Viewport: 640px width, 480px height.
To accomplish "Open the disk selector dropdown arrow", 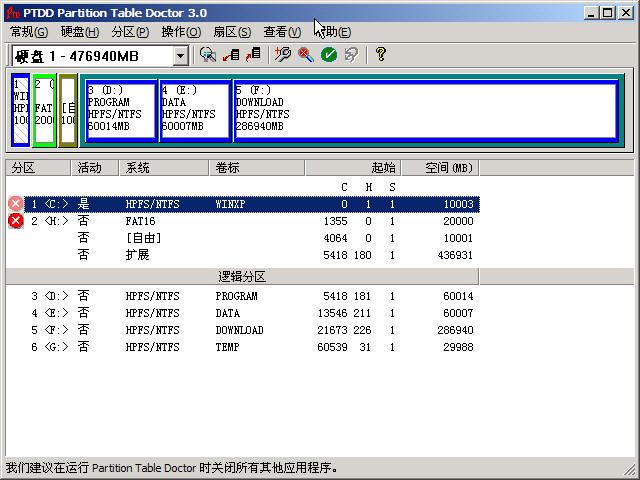I will 180,56.
